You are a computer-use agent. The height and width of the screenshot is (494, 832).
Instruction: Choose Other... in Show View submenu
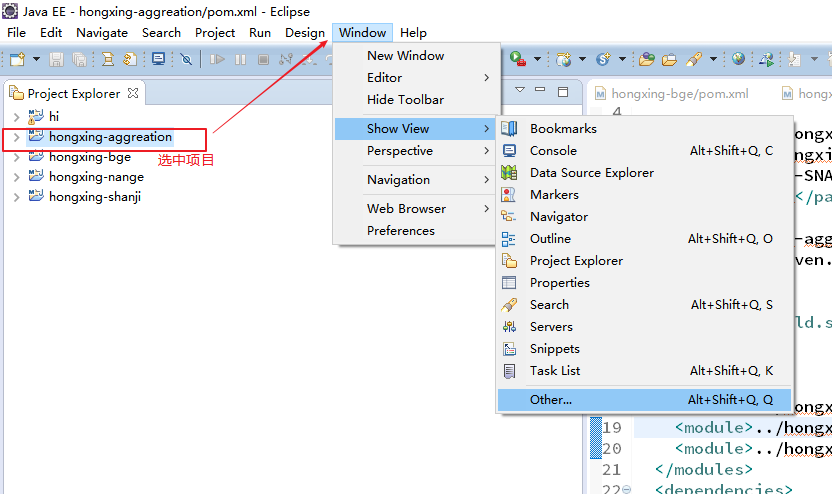tap(644, 400)
